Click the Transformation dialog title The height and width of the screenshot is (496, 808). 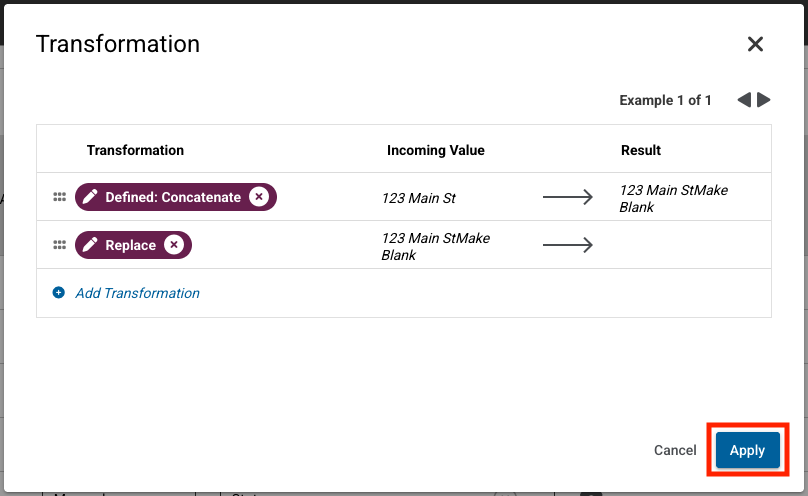(x=117, y=44)
